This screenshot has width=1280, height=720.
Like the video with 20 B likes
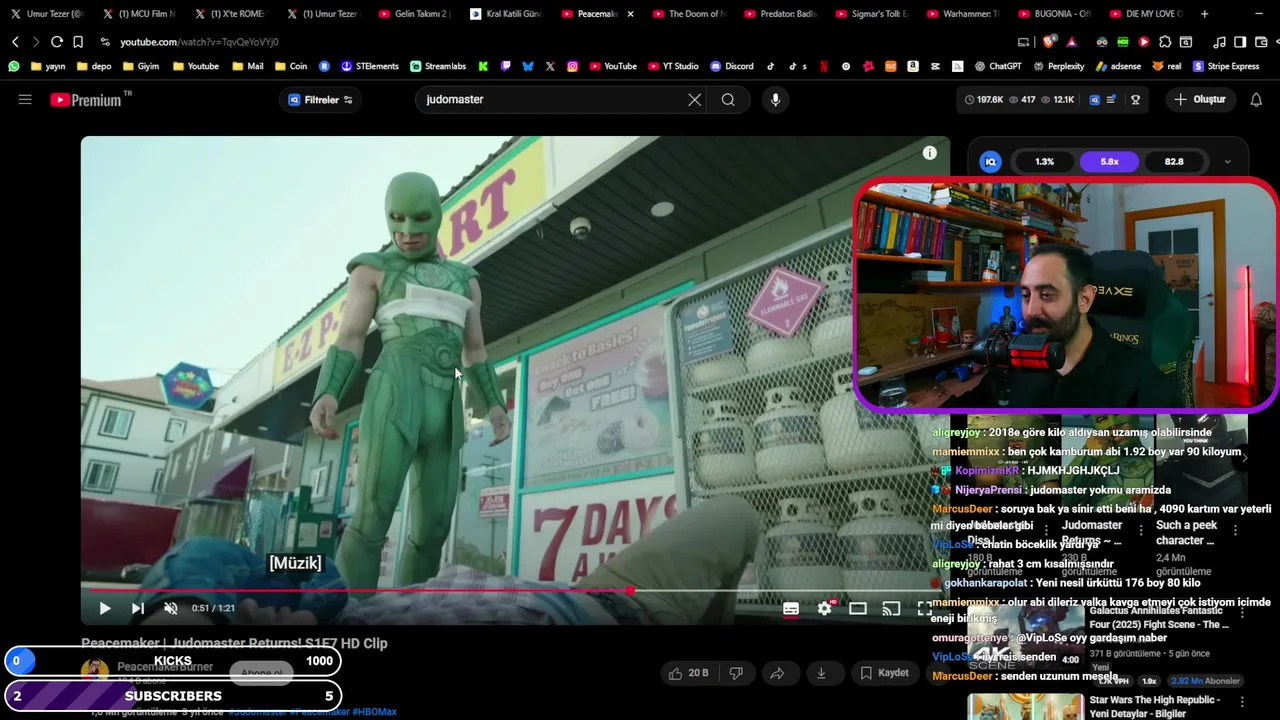click(687, 673)
